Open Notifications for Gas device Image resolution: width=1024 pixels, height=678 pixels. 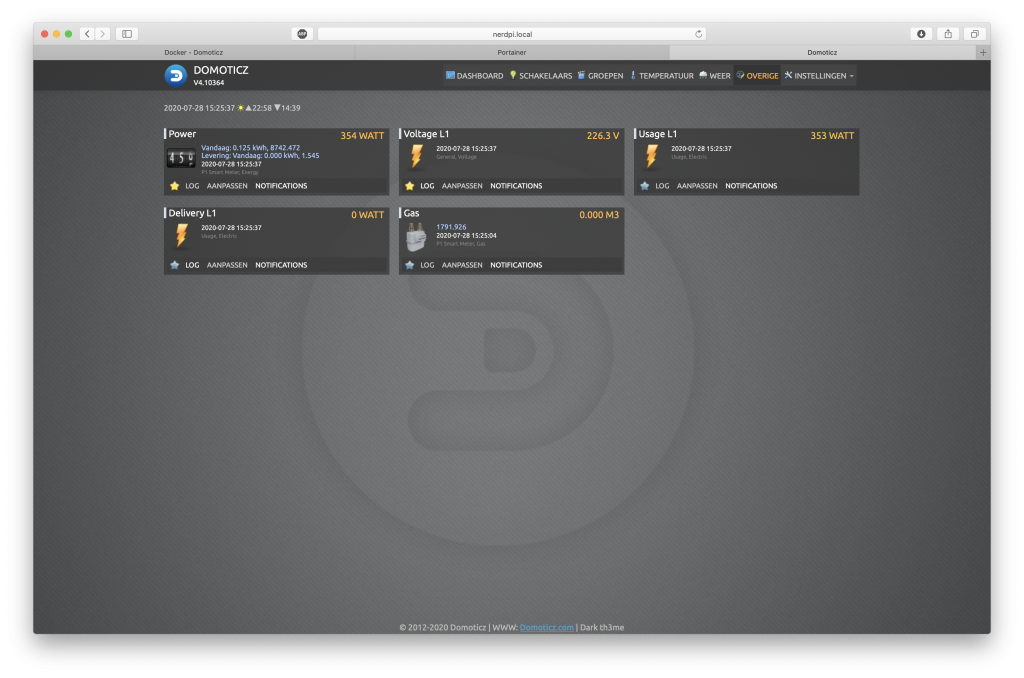click(x=516, y=265)
